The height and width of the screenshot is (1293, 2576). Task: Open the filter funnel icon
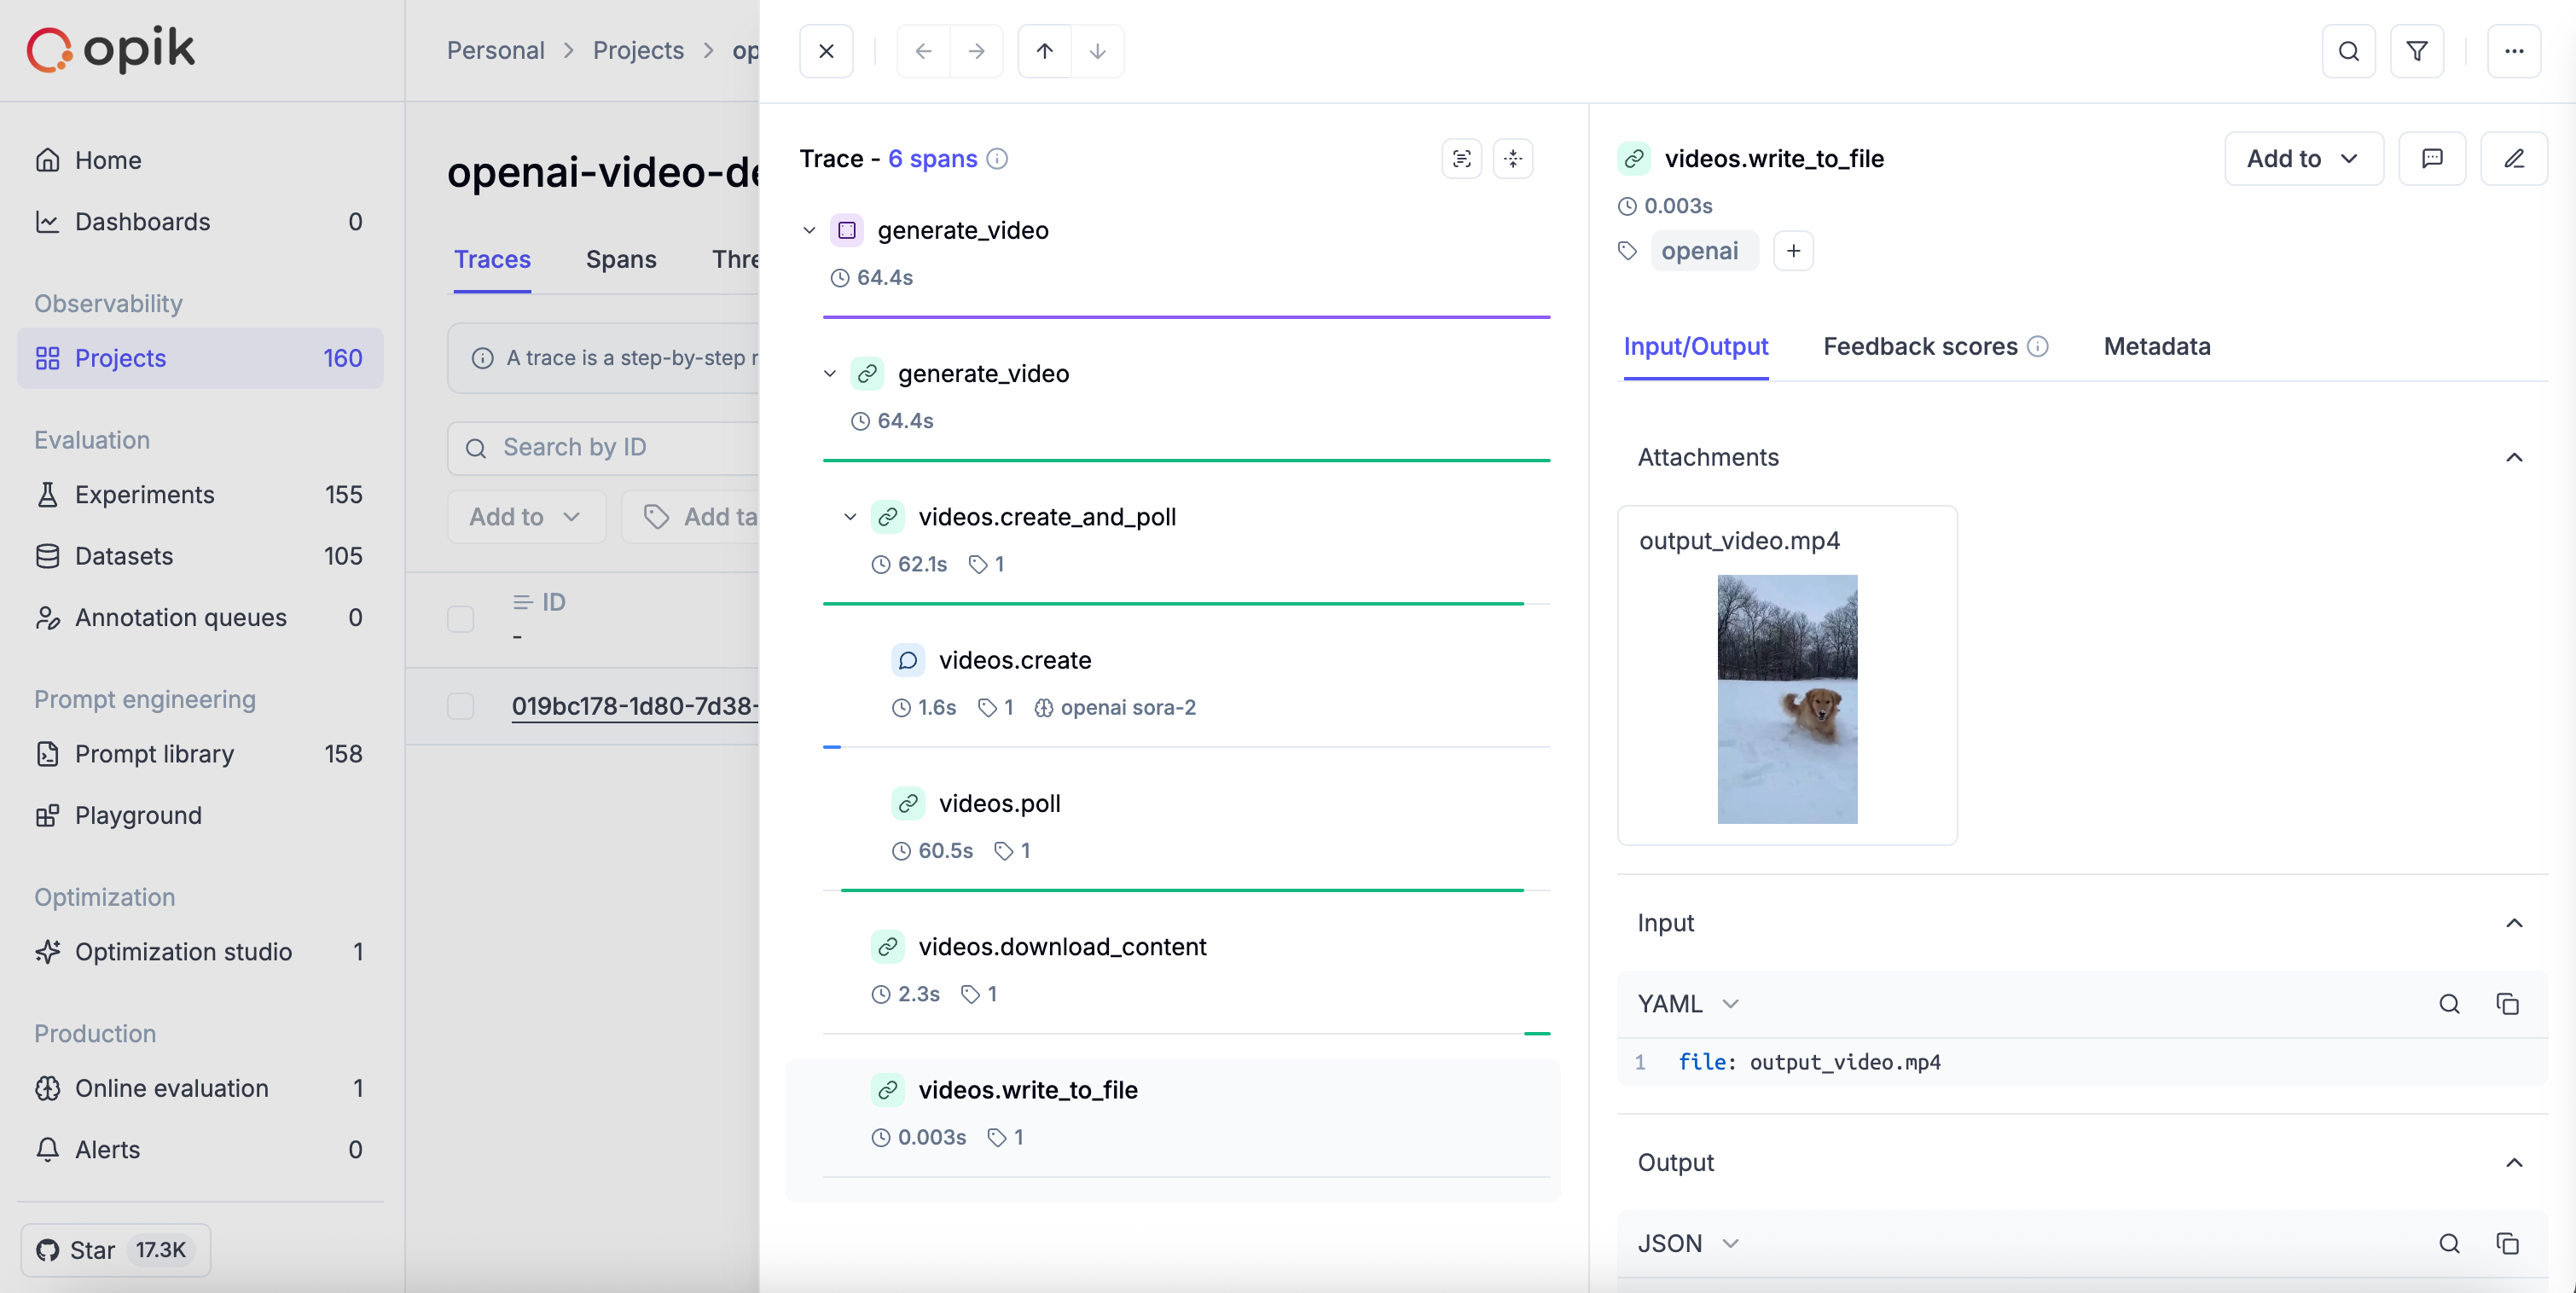click(x=2416, y=51)
